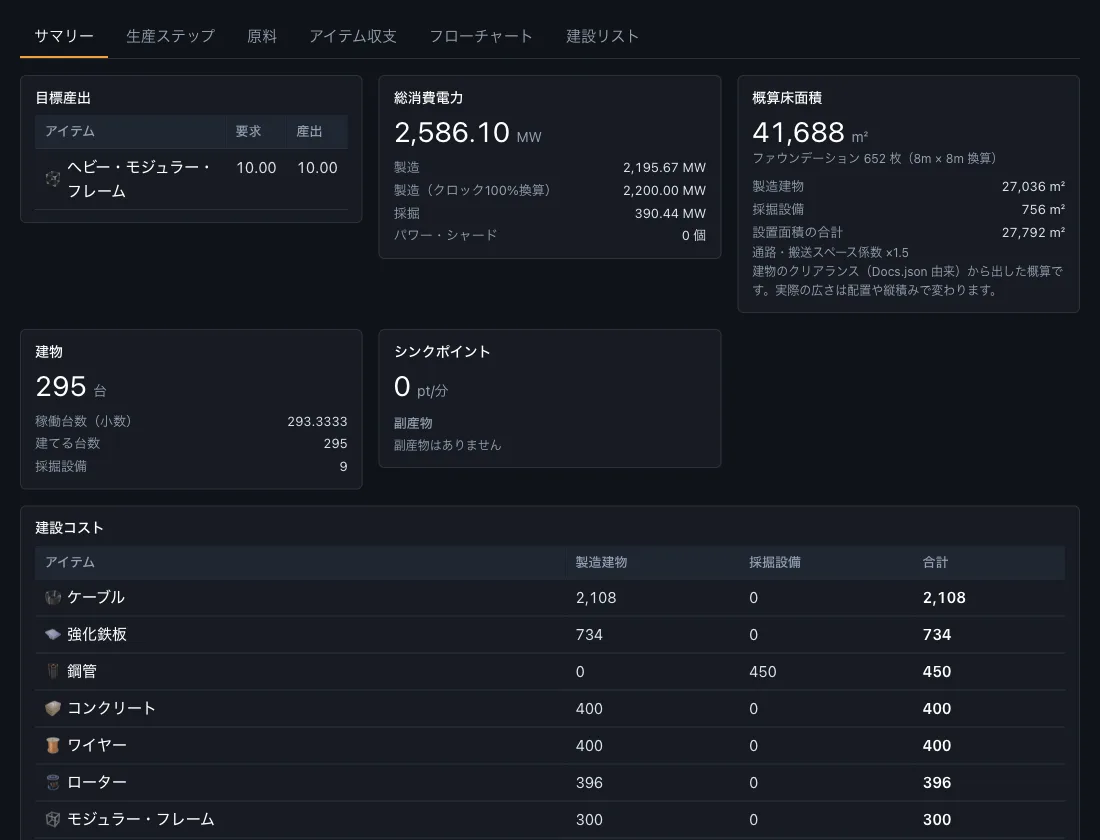Click the 採掘設備 column header in cost table
1100x840 pixels.
(774, 562)
